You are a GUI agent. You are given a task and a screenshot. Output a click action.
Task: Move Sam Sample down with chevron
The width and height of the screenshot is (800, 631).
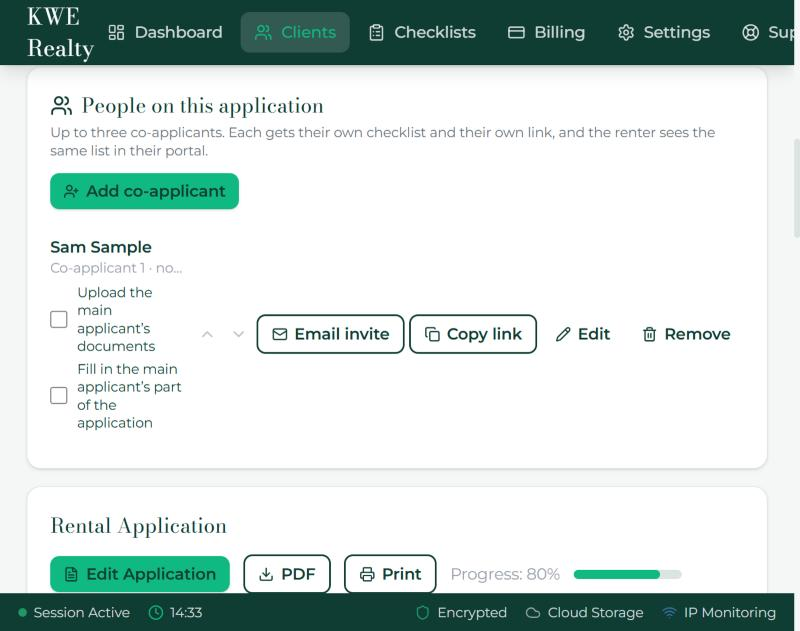coord(238,335)
